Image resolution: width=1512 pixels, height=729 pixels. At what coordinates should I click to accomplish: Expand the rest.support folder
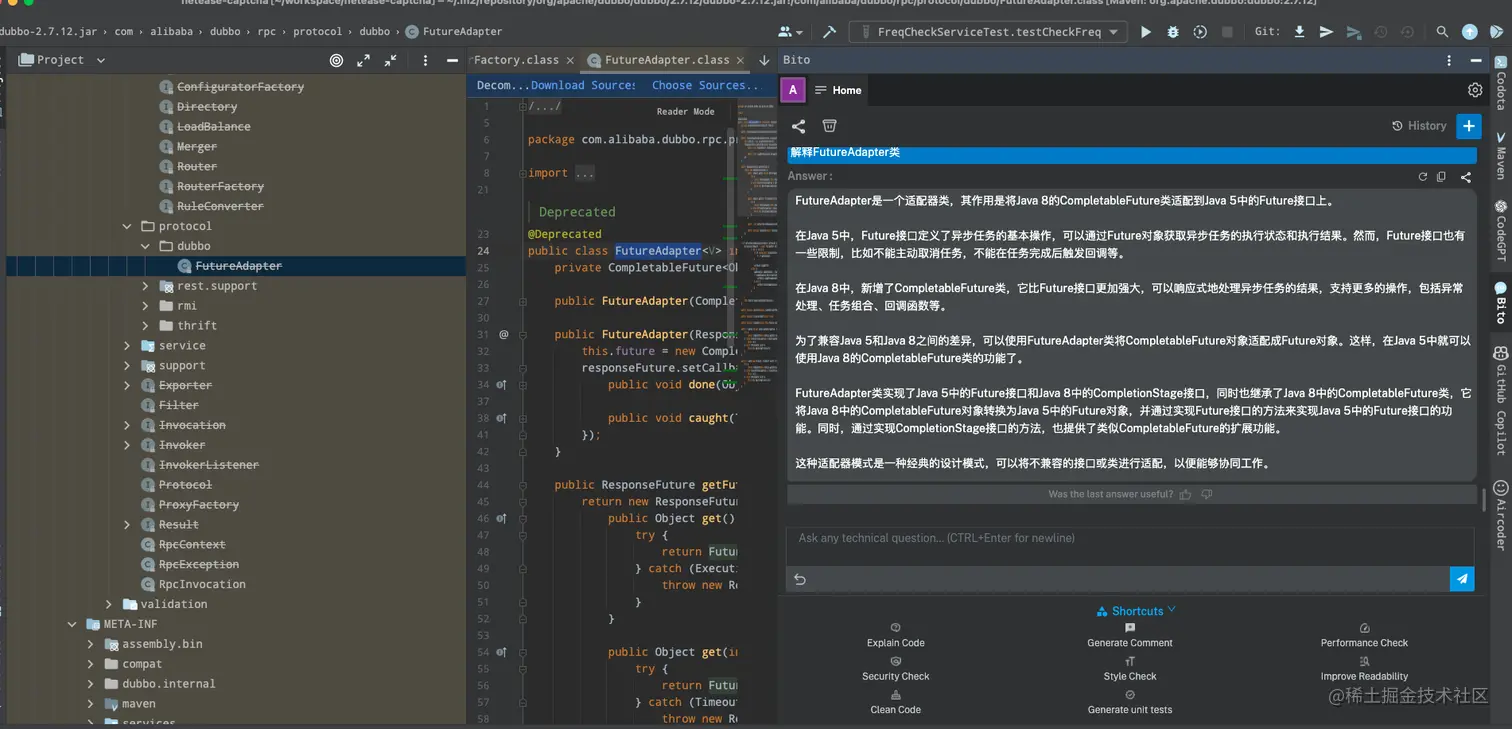pos(145,286)
